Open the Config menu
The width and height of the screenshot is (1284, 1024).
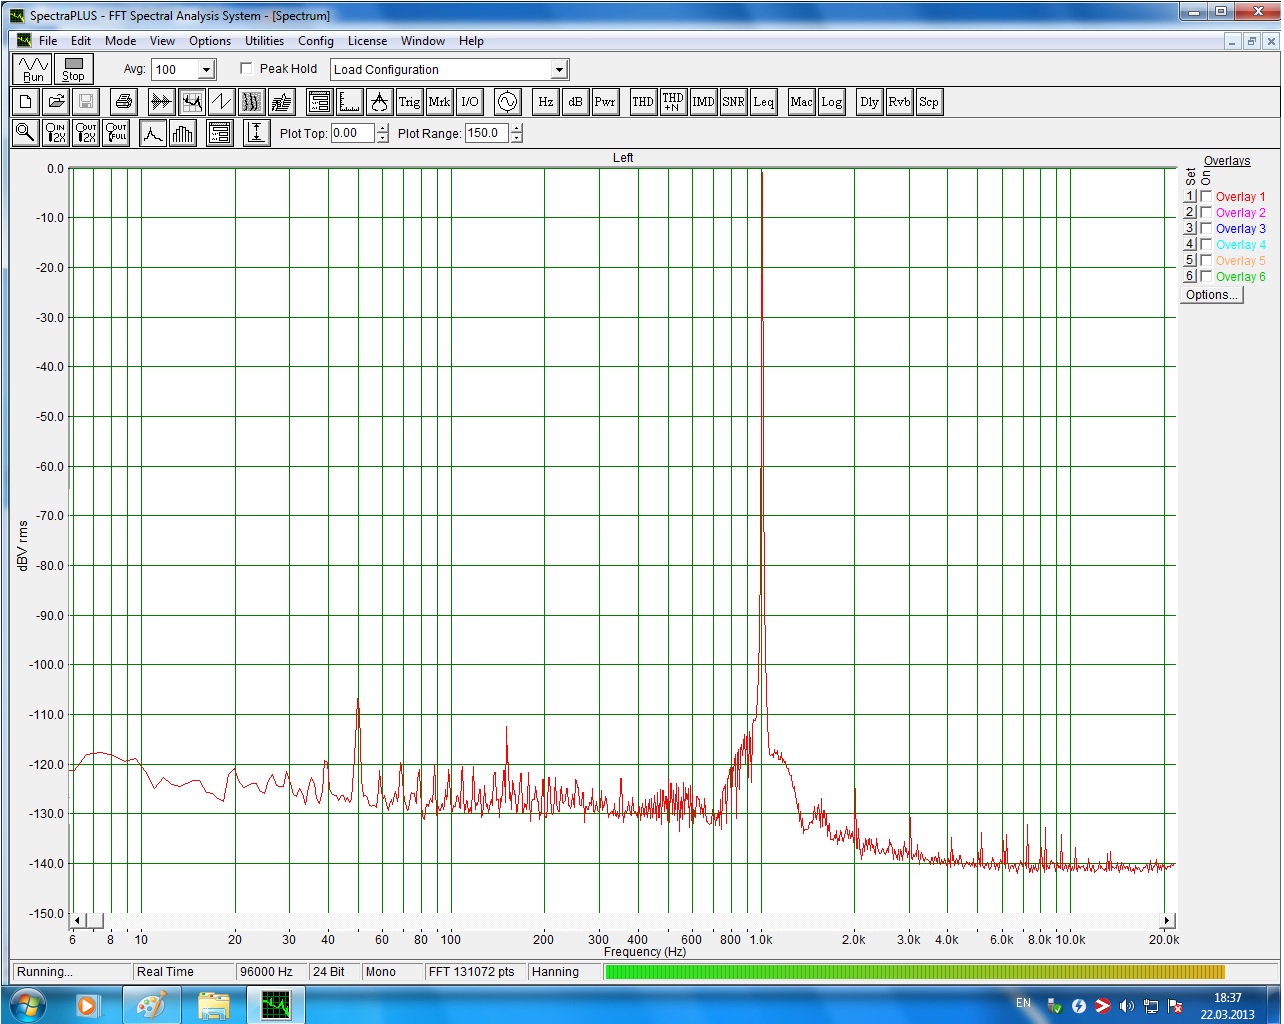315,41
